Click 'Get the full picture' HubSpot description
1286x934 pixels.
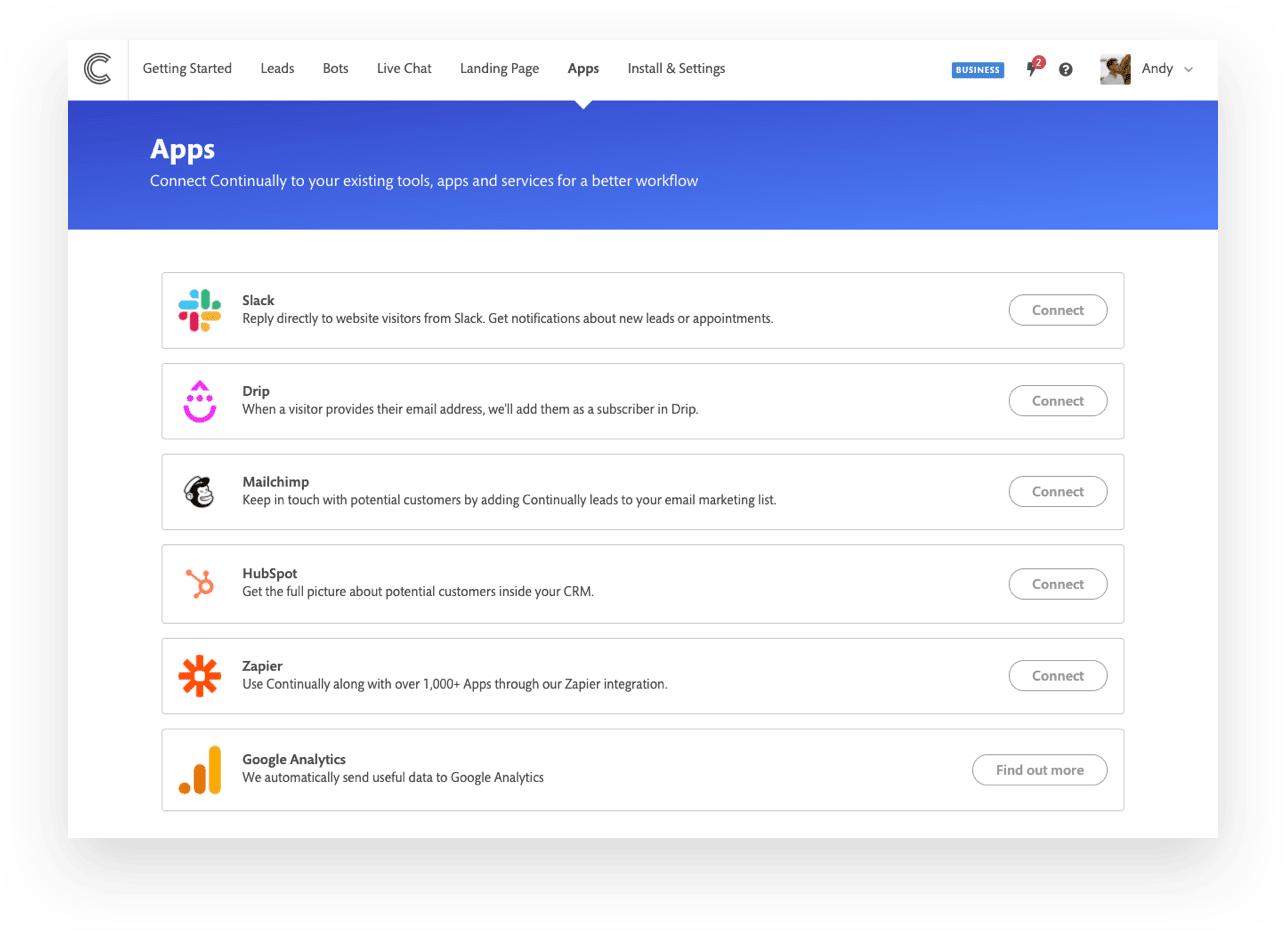(418, 592)
